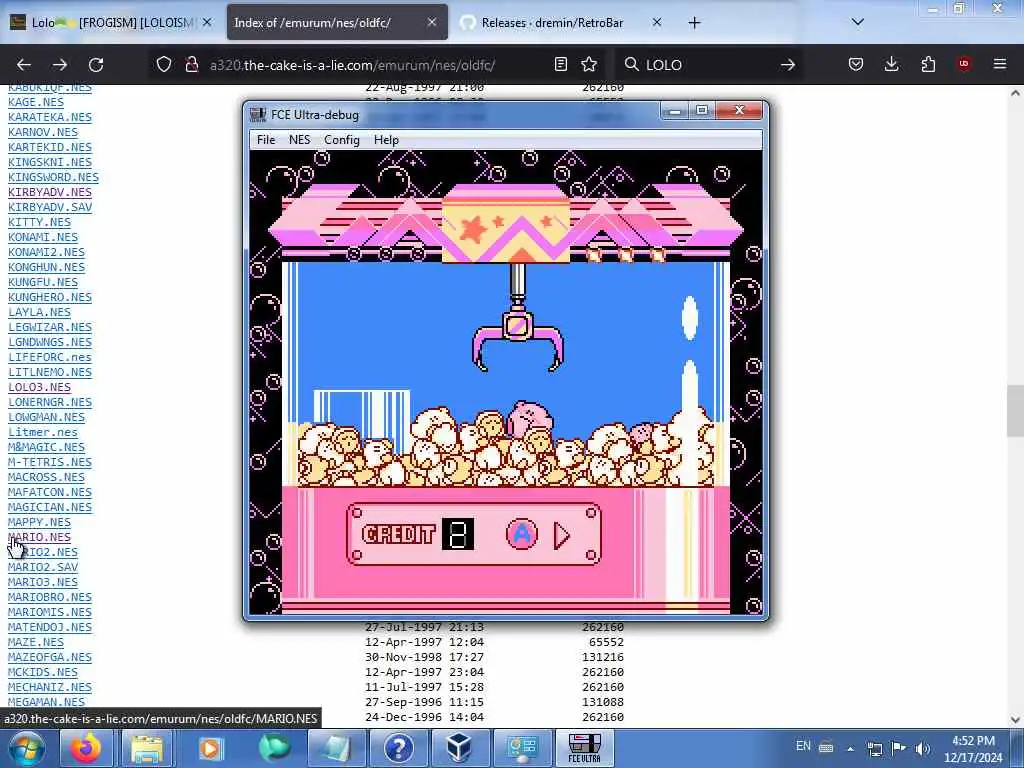
Task: Click the address bar URL field
Action: coord(379,65)
